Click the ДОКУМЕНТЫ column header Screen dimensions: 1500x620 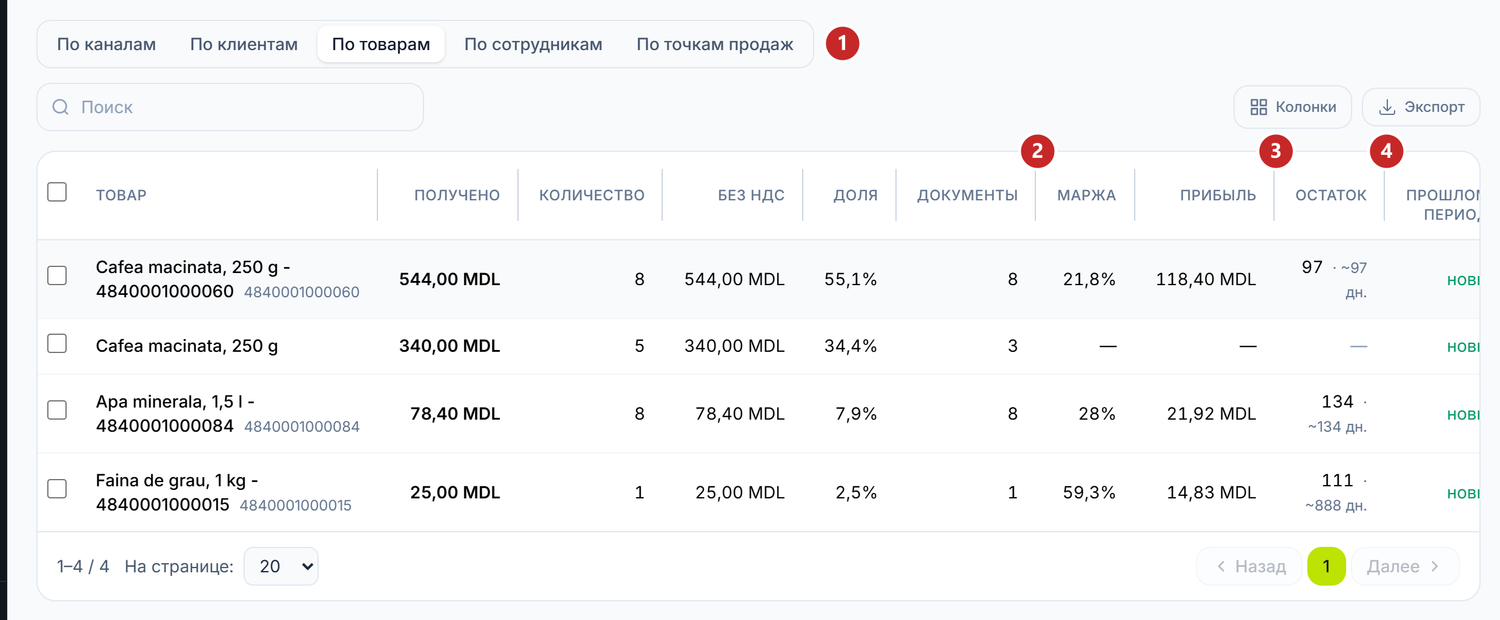pos(967,195)
